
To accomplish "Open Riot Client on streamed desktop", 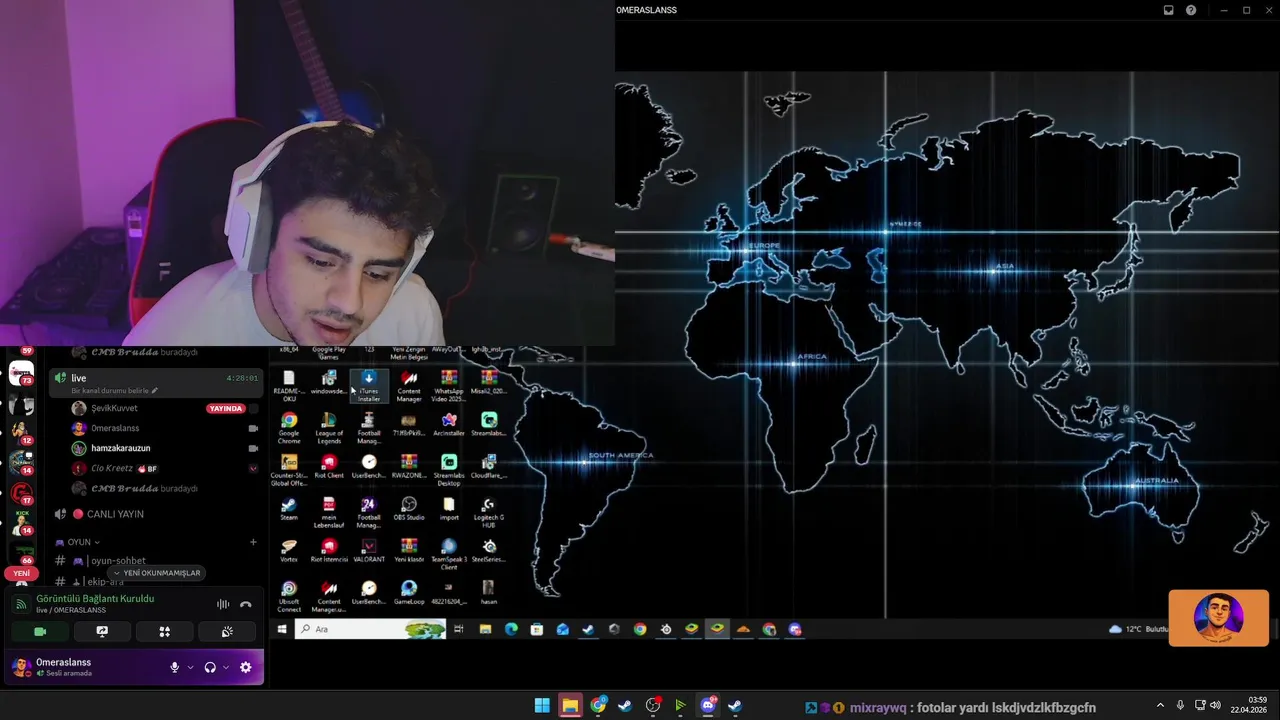I will [329, 467].
